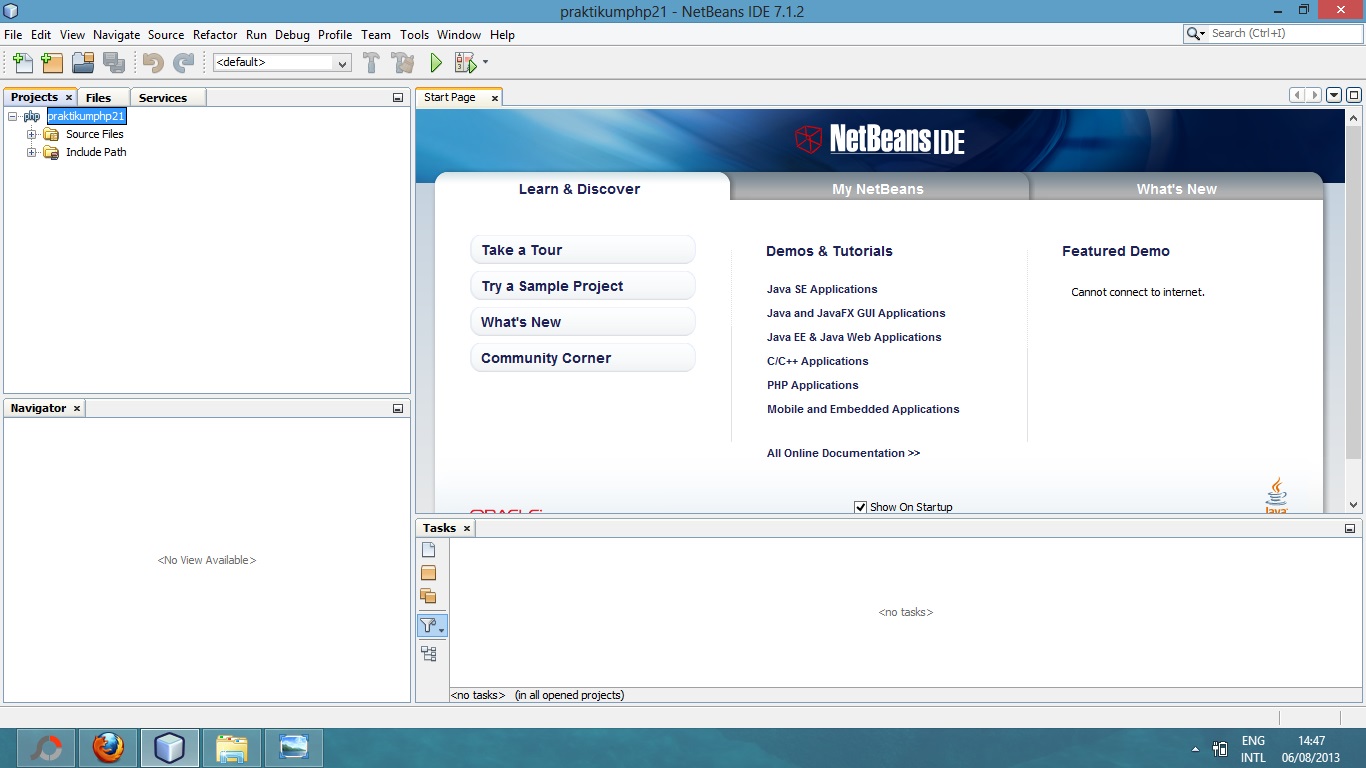Maximize the editor window icon
Screen dimensions: 1366x768
pos(1353,96)
